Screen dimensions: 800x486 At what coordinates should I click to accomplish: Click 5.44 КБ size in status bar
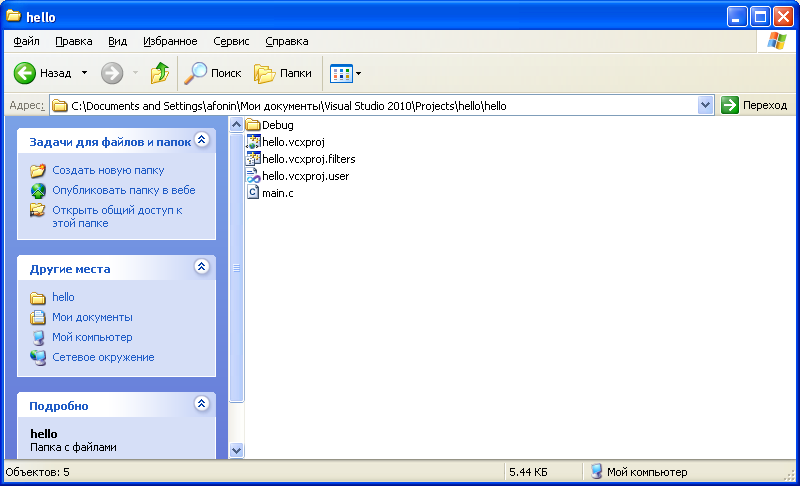point(529,472)
